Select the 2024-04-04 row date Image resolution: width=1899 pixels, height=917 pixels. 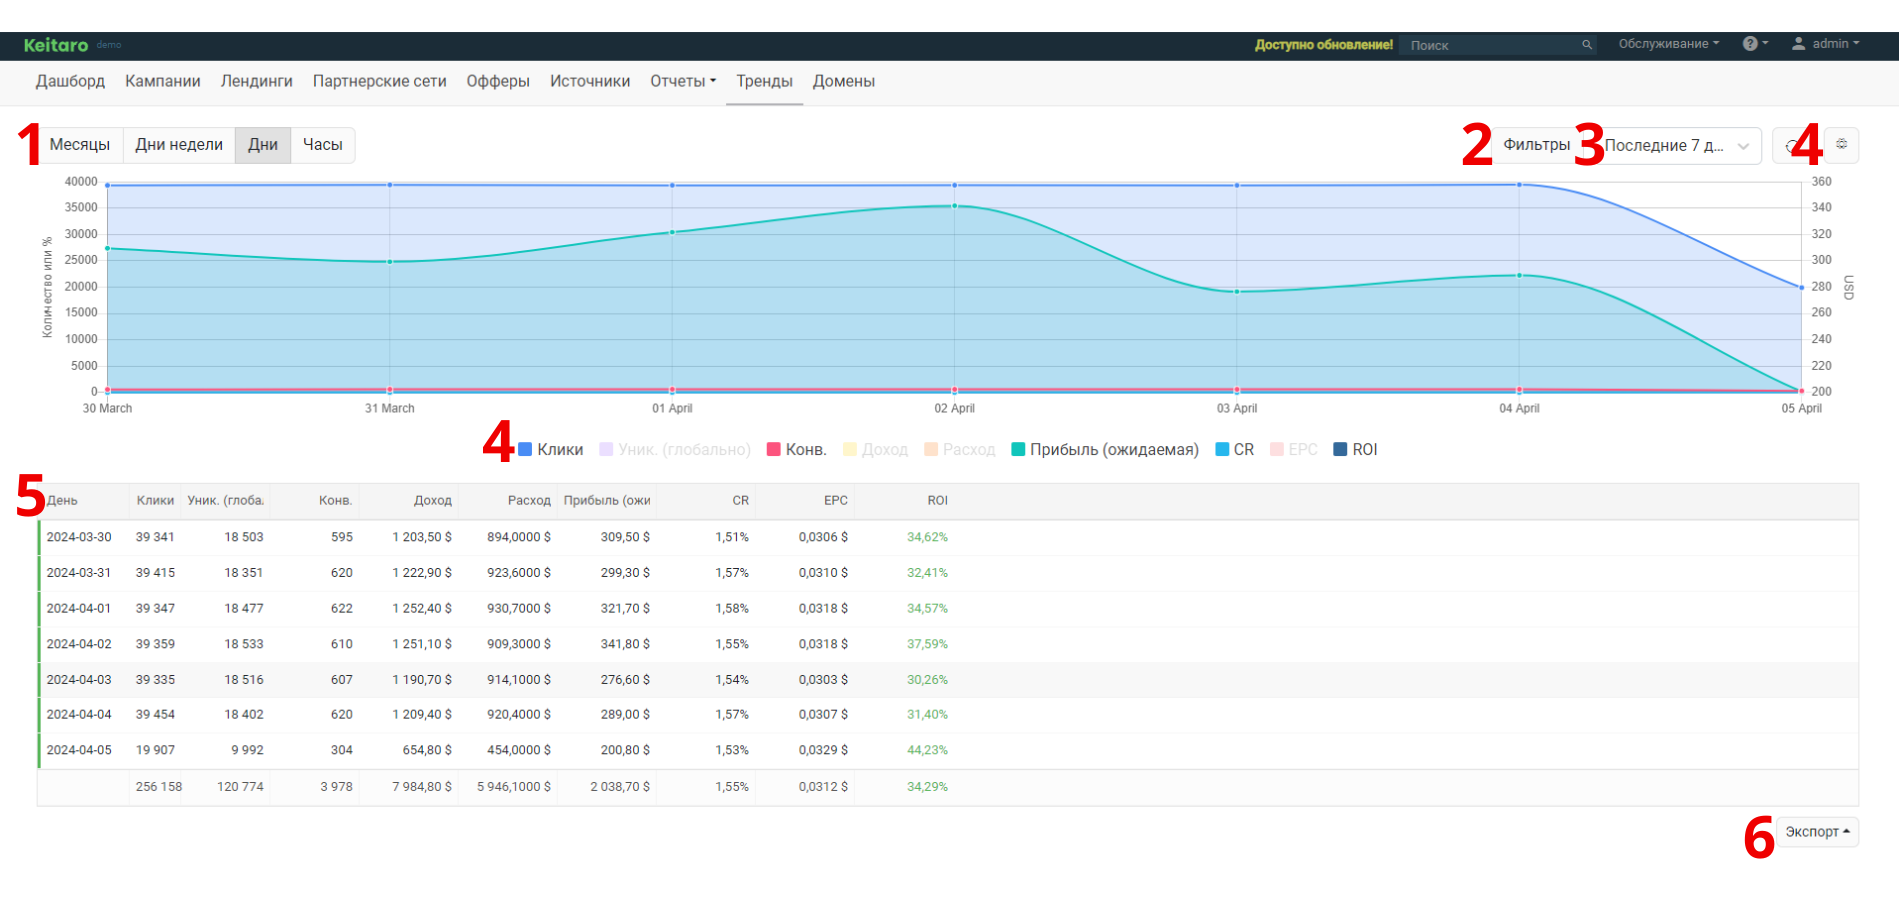click(79, 714)
